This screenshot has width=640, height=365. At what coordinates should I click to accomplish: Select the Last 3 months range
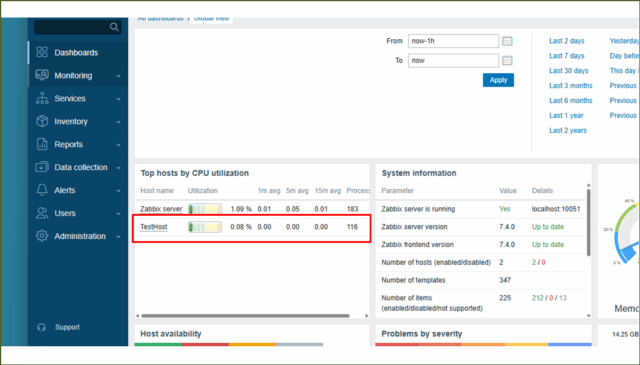571,85
